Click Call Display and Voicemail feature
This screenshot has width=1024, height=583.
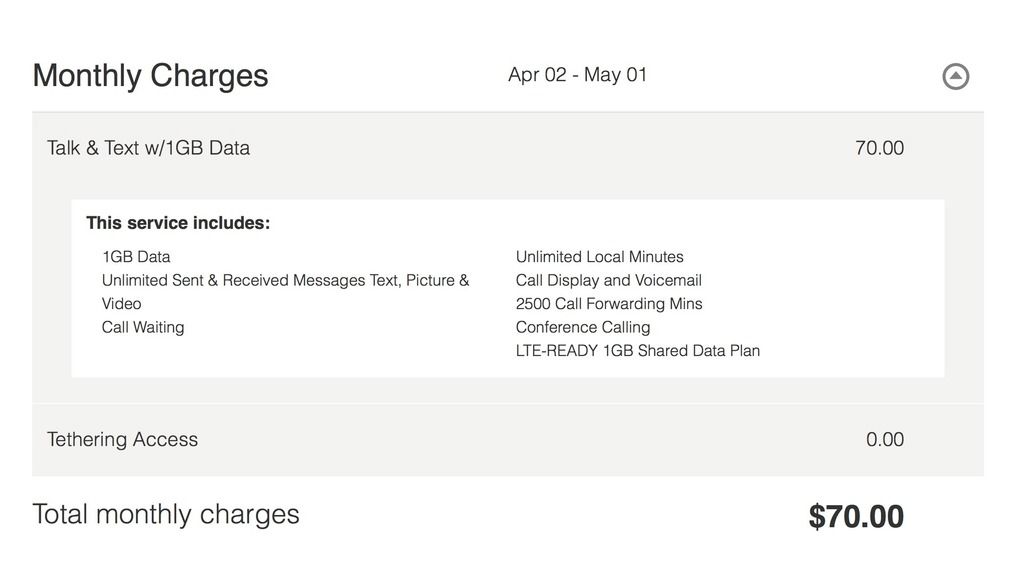pyautogui.click(x=609, y=281)
